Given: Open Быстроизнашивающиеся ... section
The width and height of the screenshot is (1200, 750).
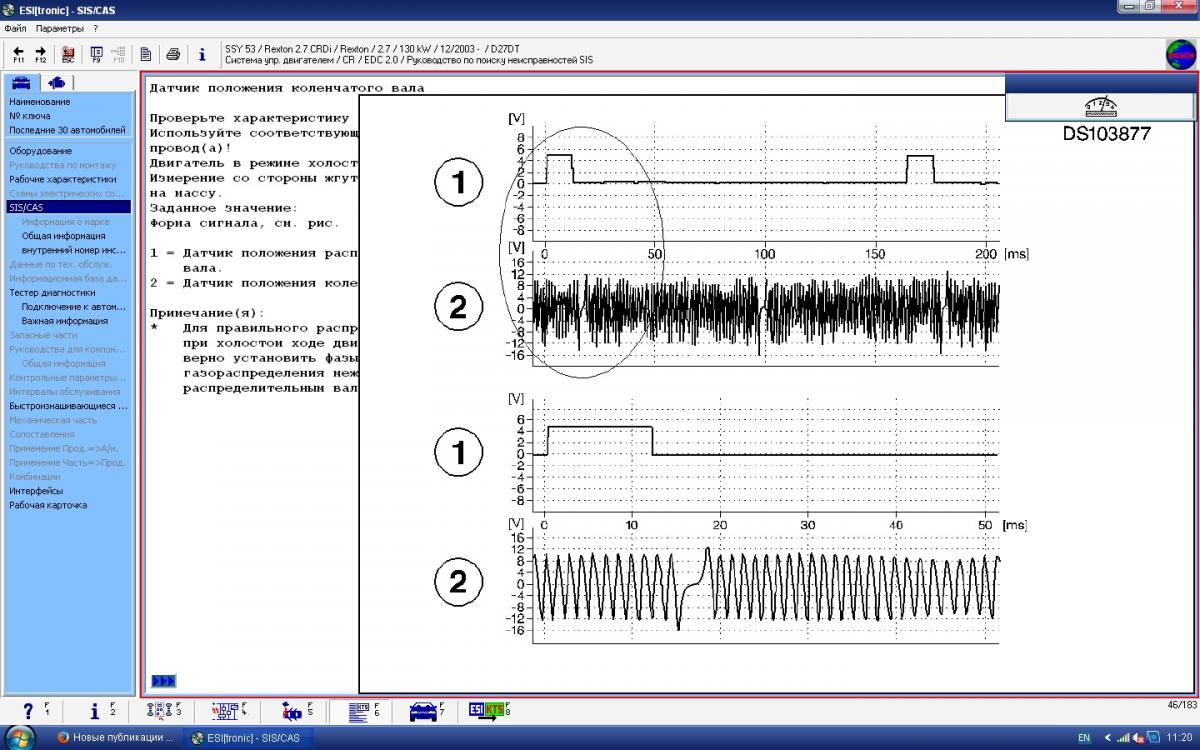Looking at the screenshot, I should (69, 406).
